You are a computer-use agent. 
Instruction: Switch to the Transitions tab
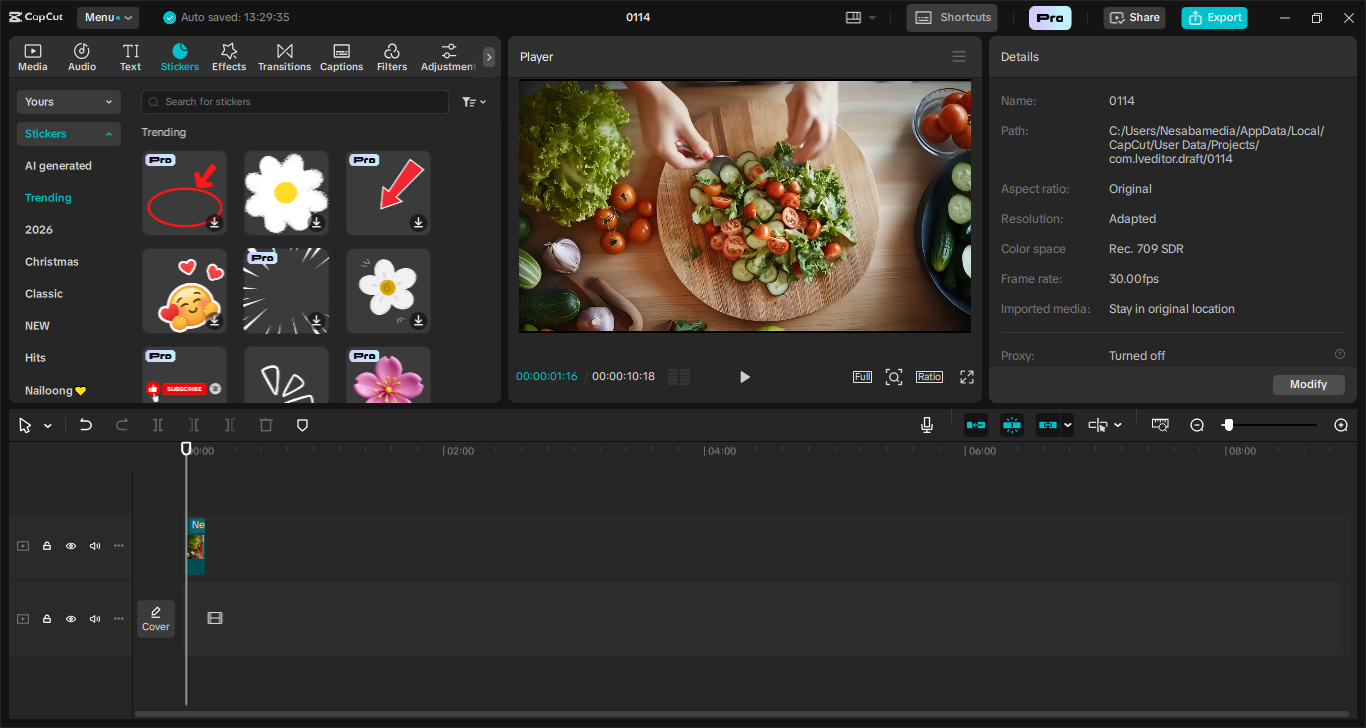pos(284,57)
